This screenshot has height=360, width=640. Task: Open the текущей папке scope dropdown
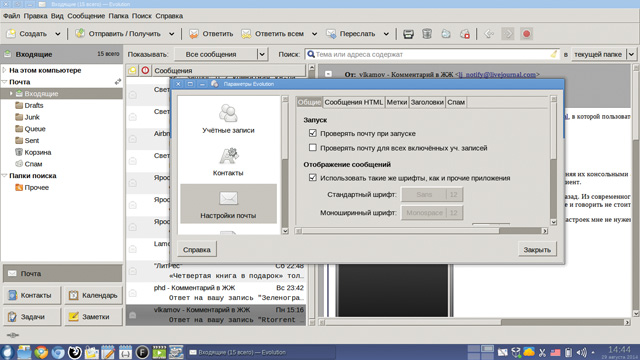point(603,54)
